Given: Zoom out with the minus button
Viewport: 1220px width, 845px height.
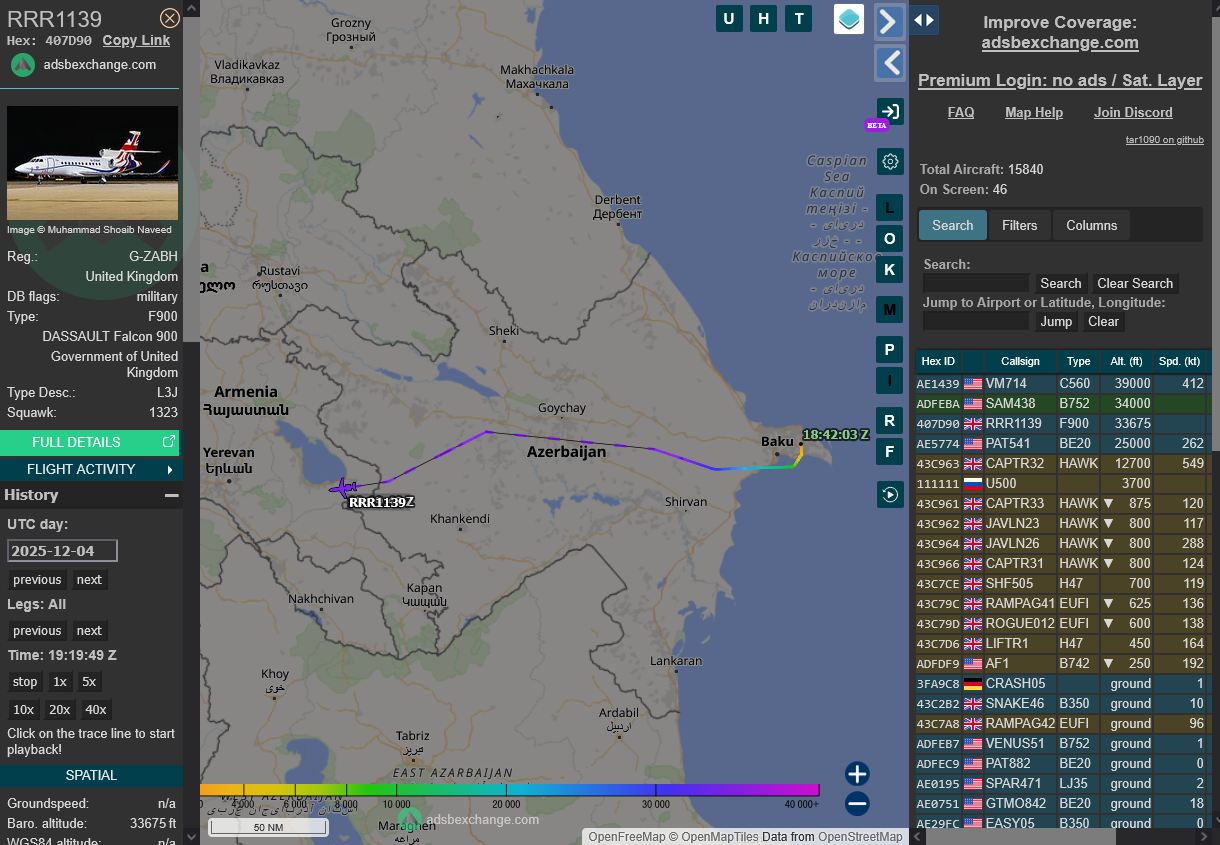Looking at the screenshot, I should (857, 803).
